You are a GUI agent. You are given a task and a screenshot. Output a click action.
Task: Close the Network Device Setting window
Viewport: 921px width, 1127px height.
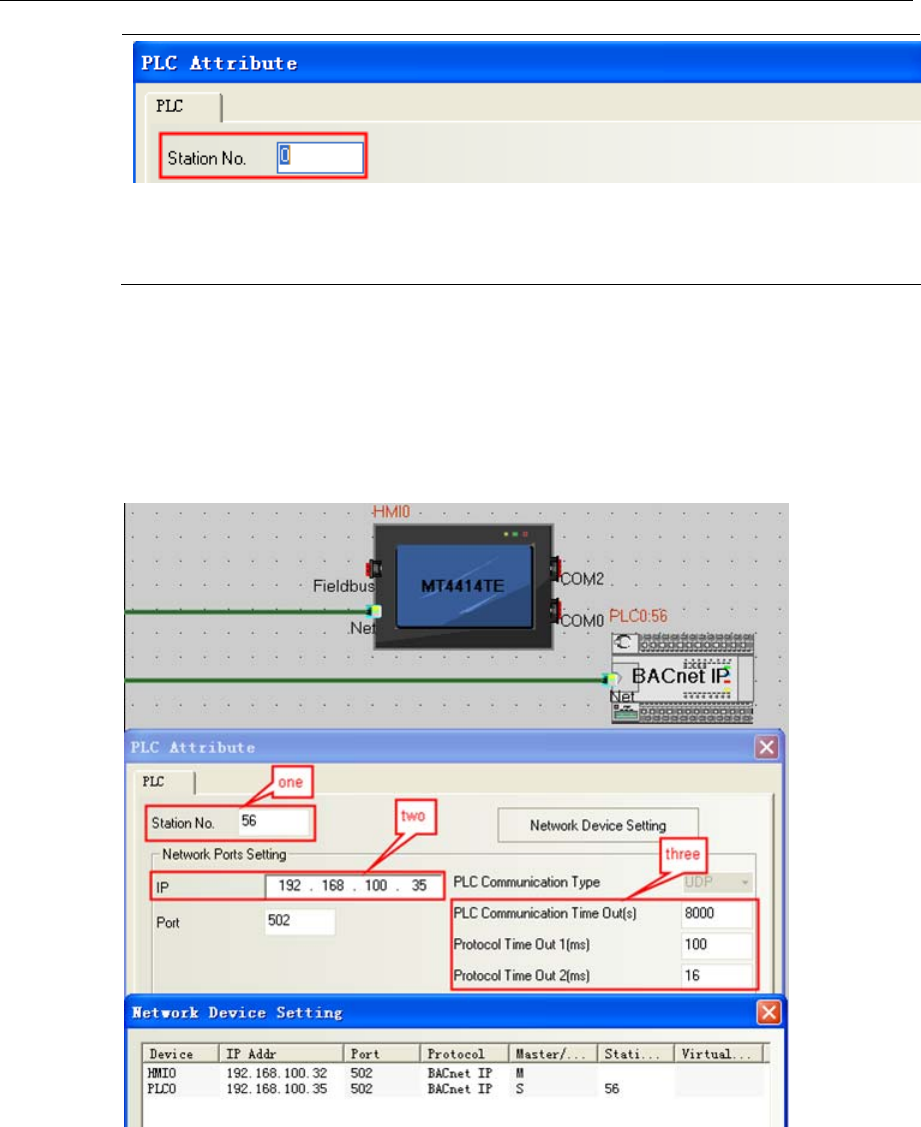769,1013
